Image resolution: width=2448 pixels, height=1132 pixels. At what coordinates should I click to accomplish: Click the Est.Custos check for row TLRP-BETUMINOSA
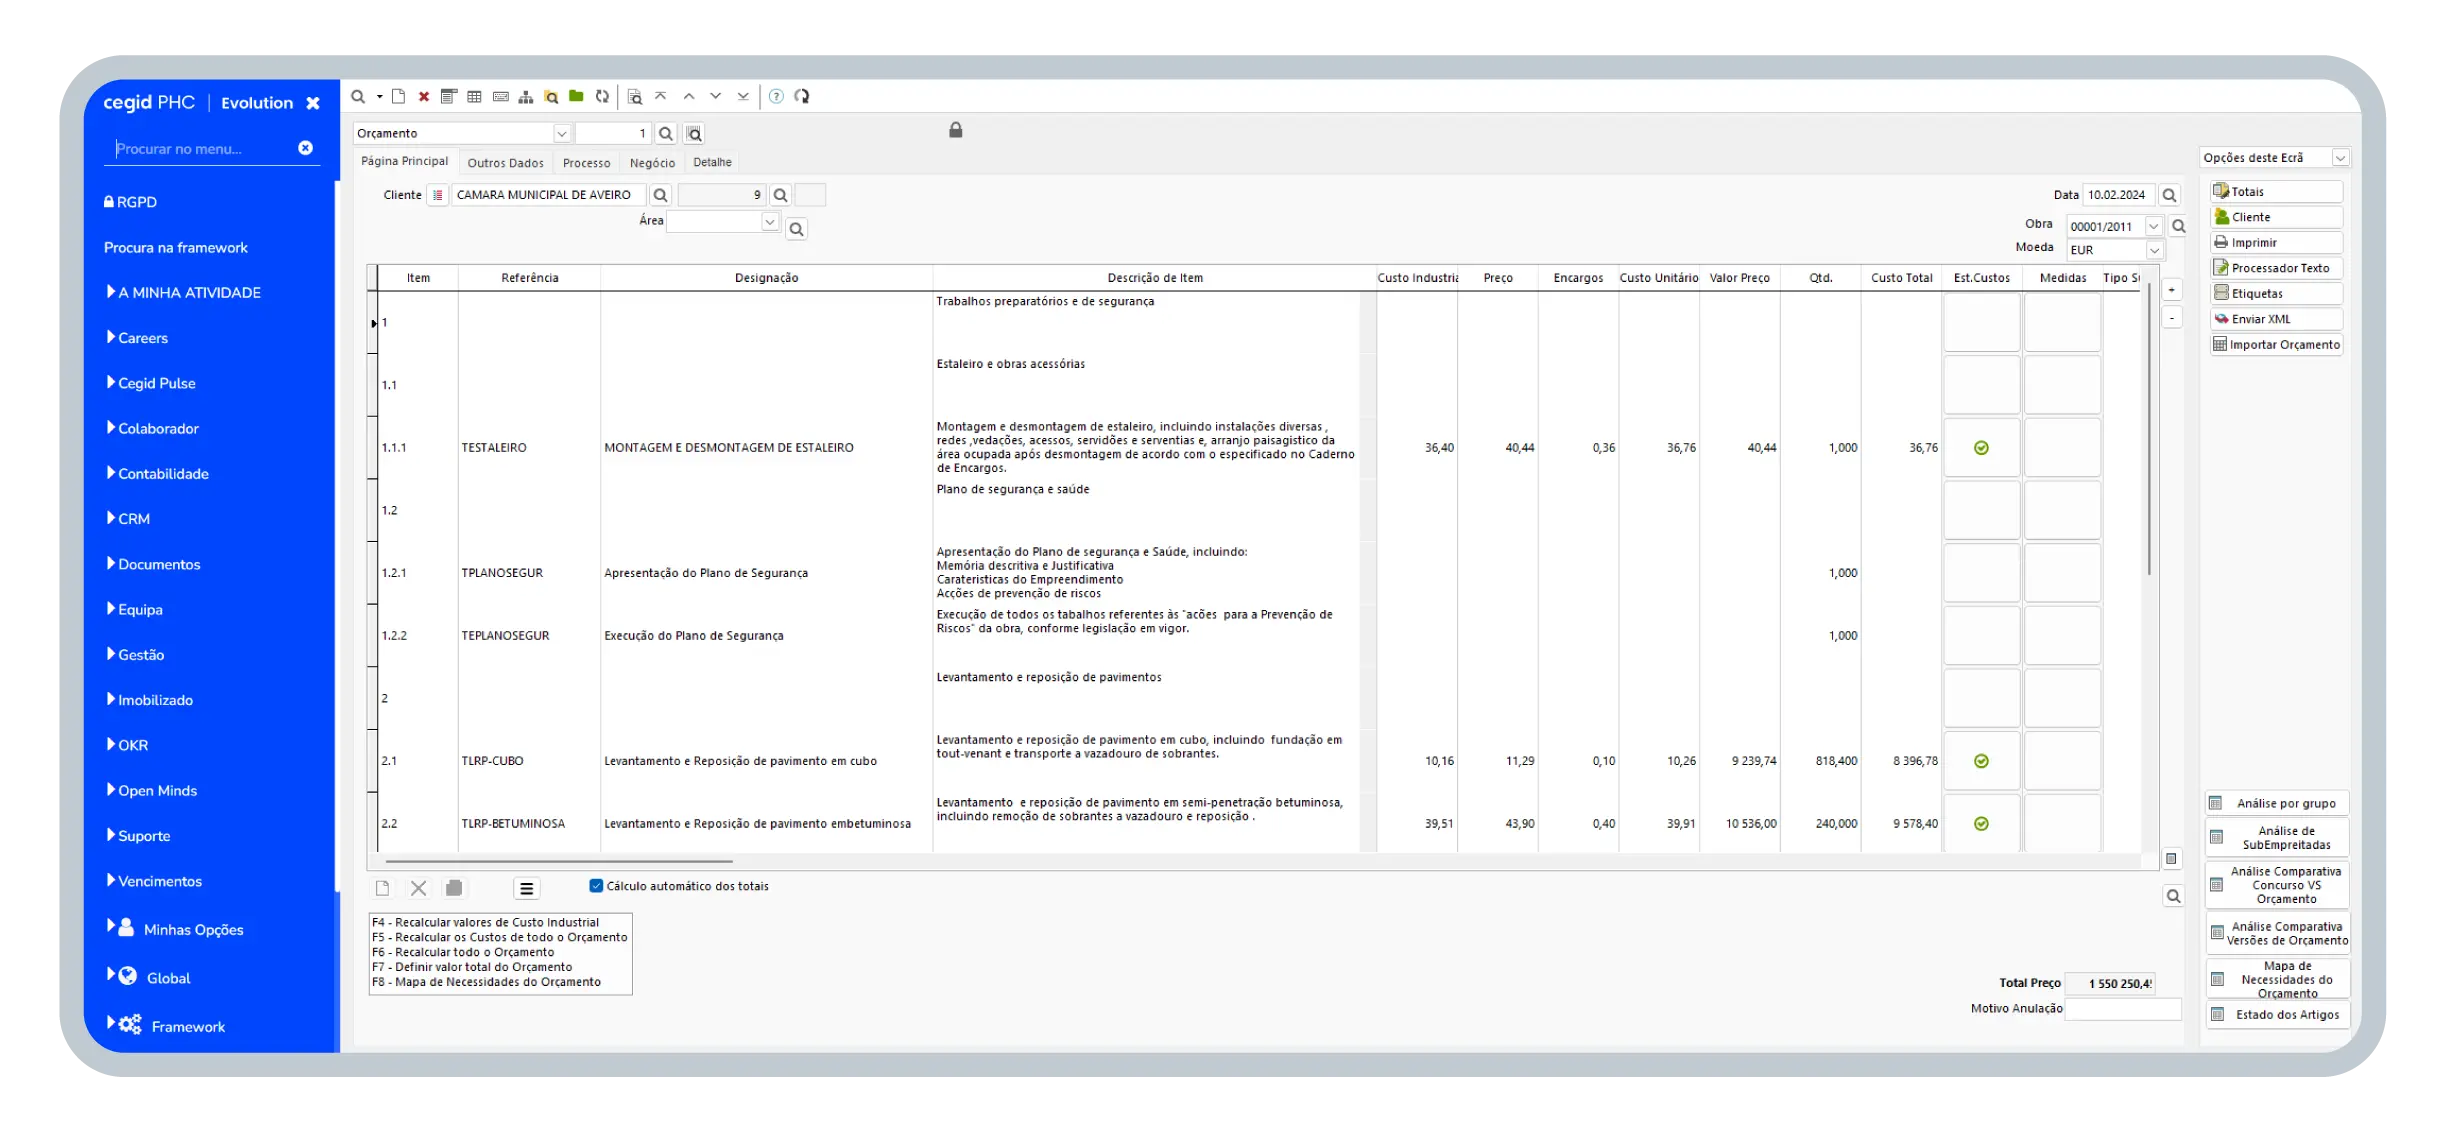point(1981,824)
